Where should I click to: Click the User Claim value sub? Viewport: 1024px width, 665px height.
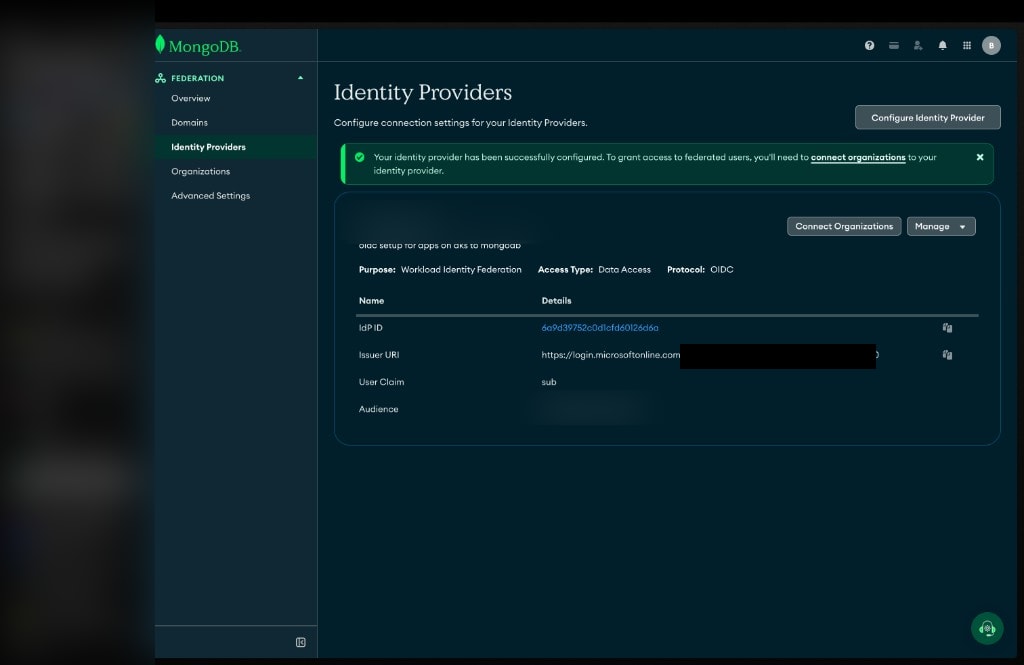549,382
